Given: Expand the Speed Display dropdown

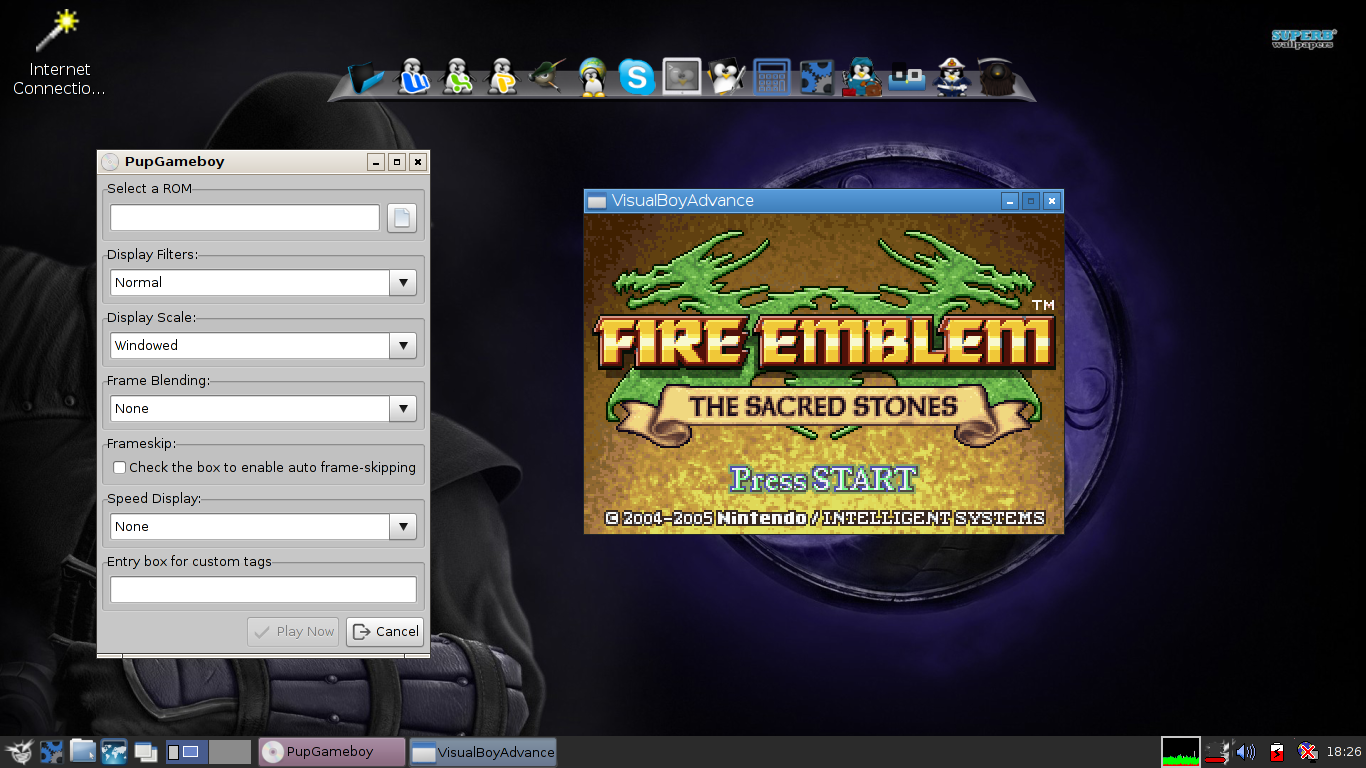Looking at the screenshot, I should point(402,526).
